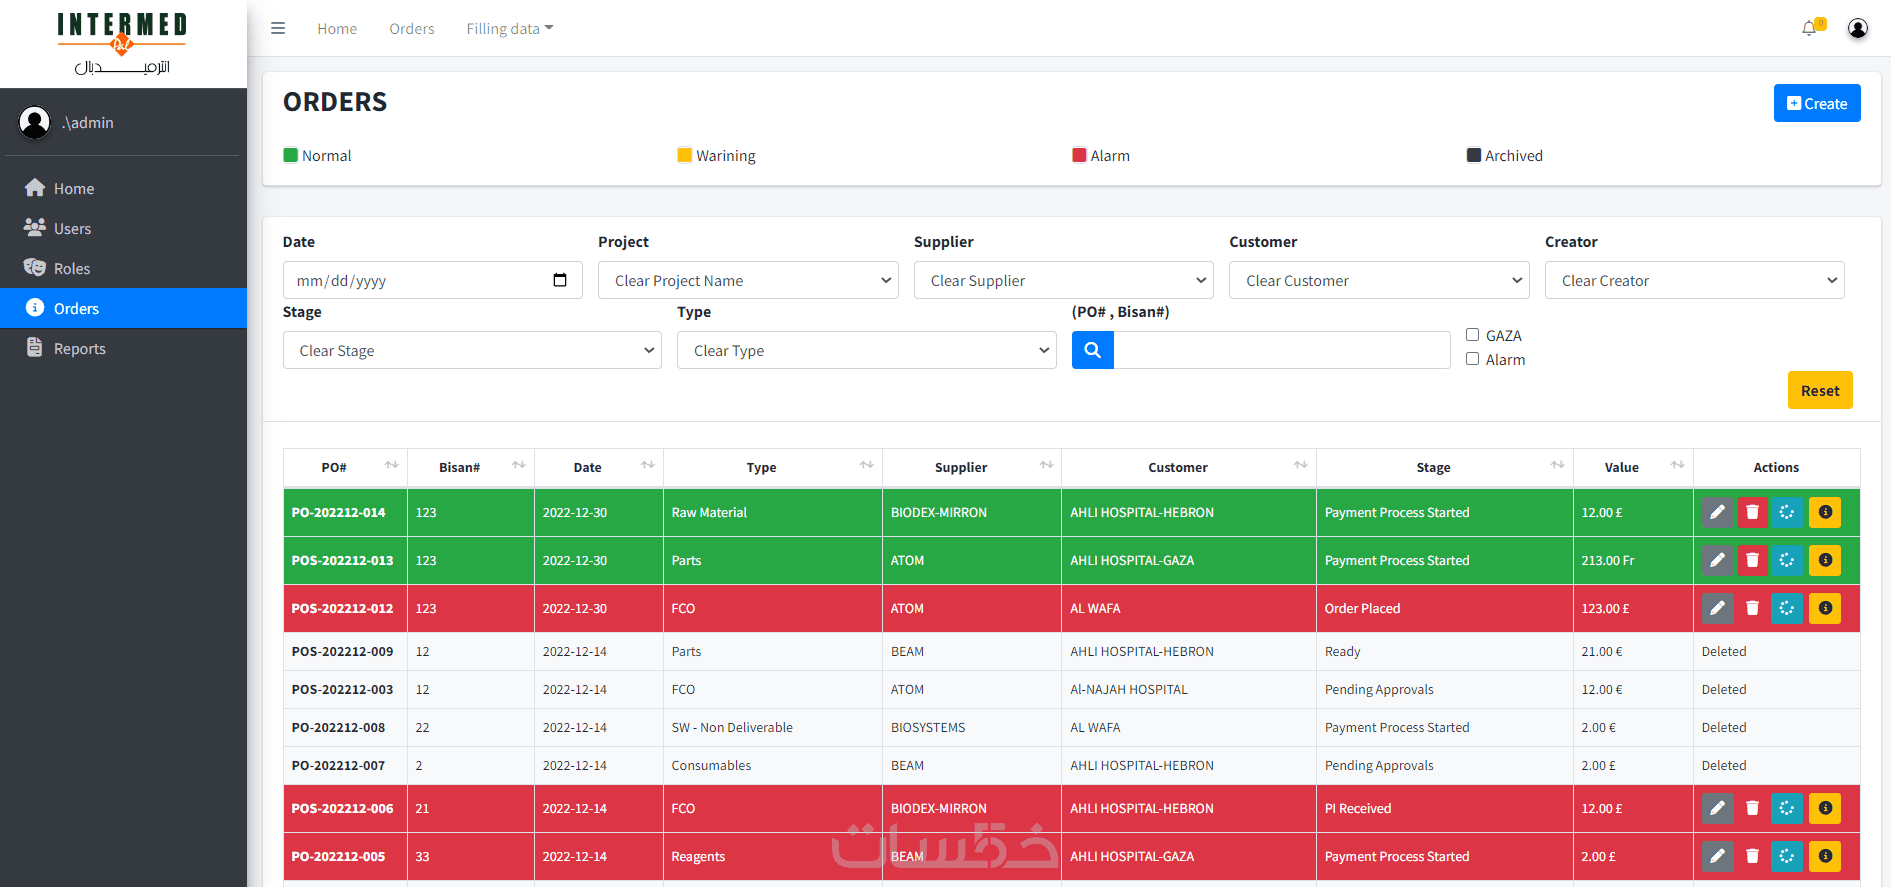Tick the Alarm filter checkbox
Screen dimensions: 1891x887
click(1473, 359)
